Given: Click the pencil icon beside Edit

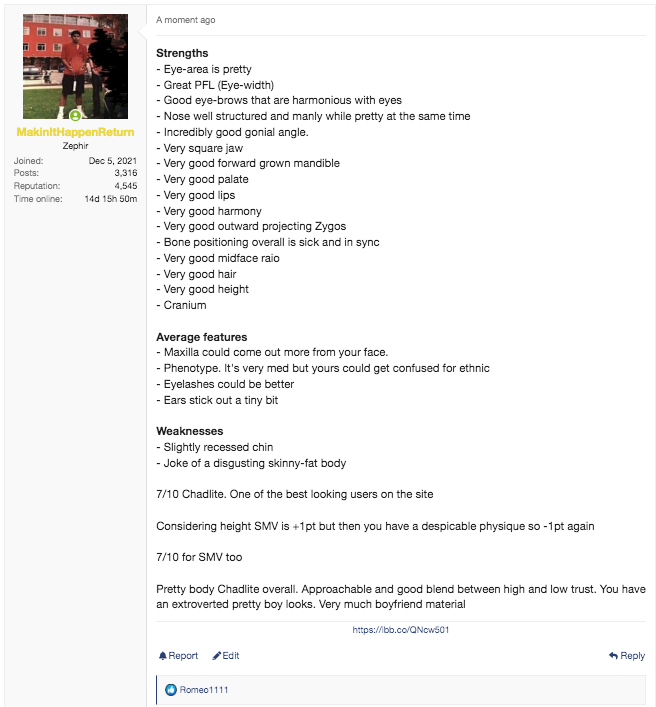Looking at the screenshot, I should pyautogui.click(x=217, y=656).
